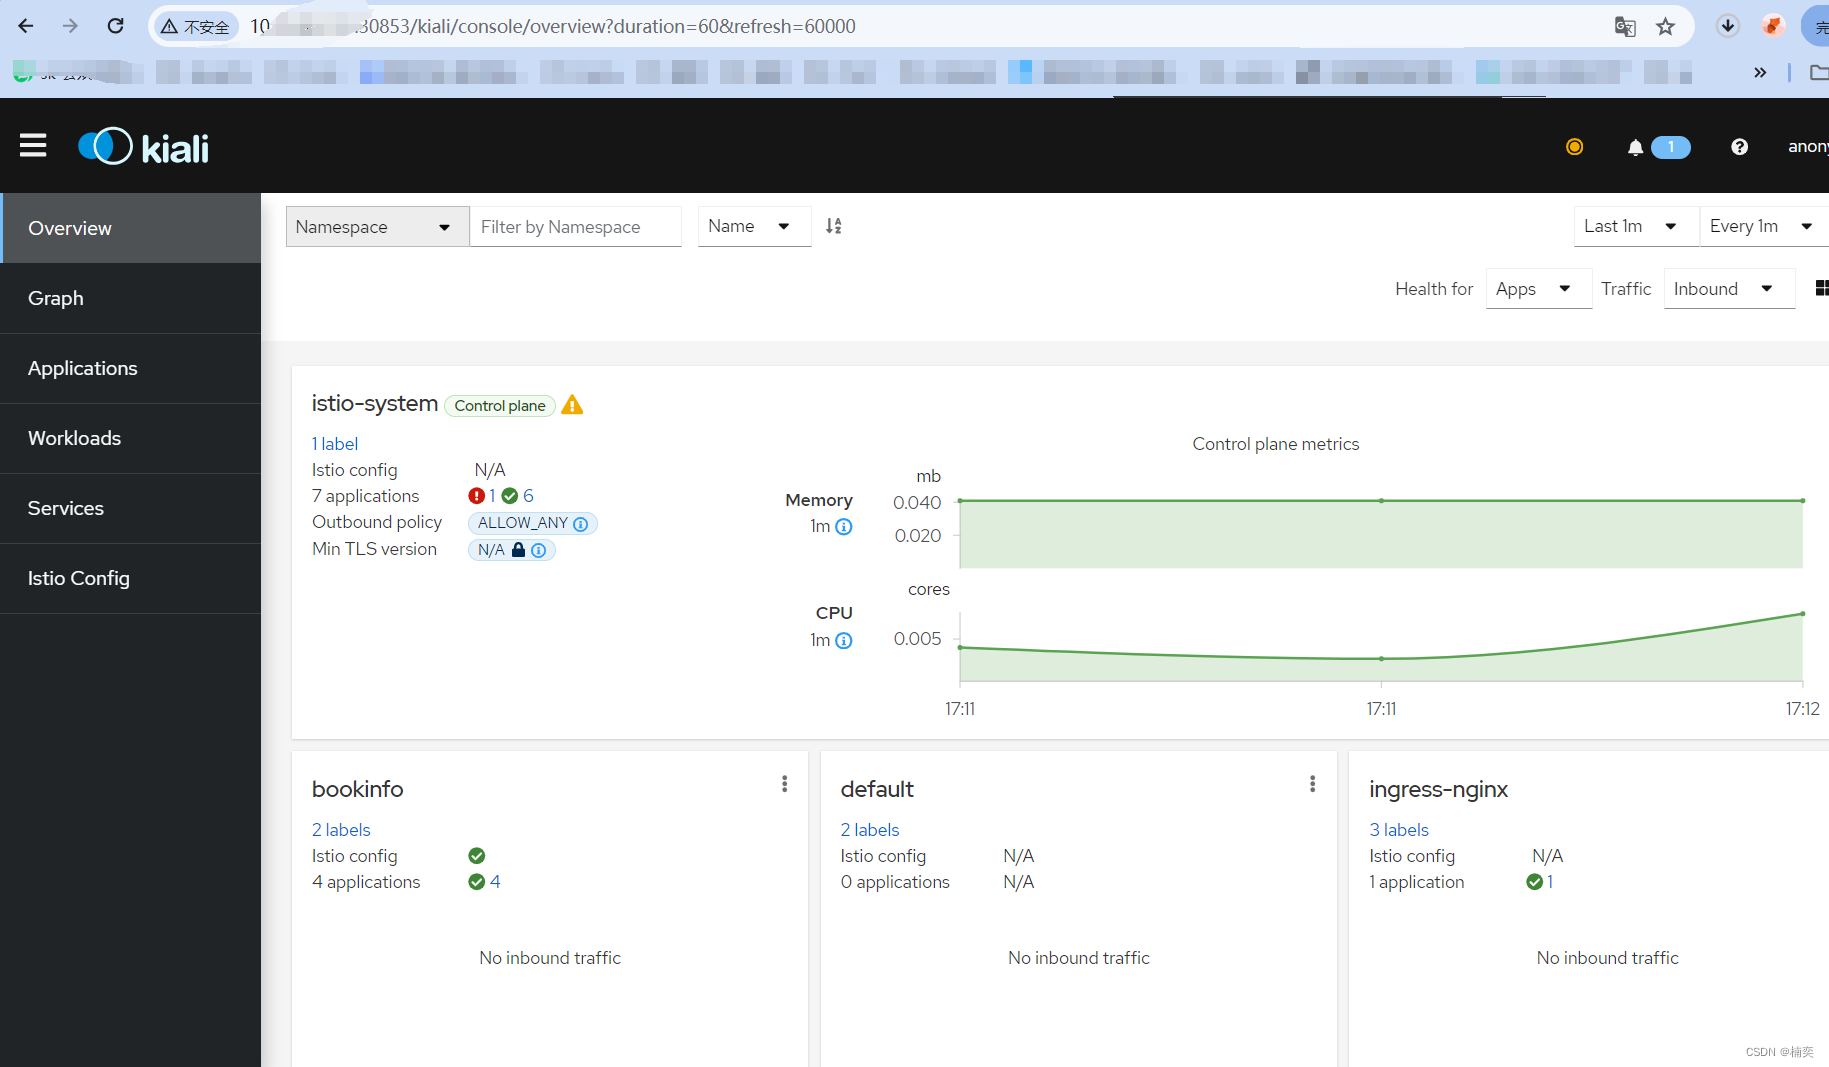Click the istio-system namespace title
Image resolution: width=1829 pixels, height=1067 pixels.
[375, 403]
